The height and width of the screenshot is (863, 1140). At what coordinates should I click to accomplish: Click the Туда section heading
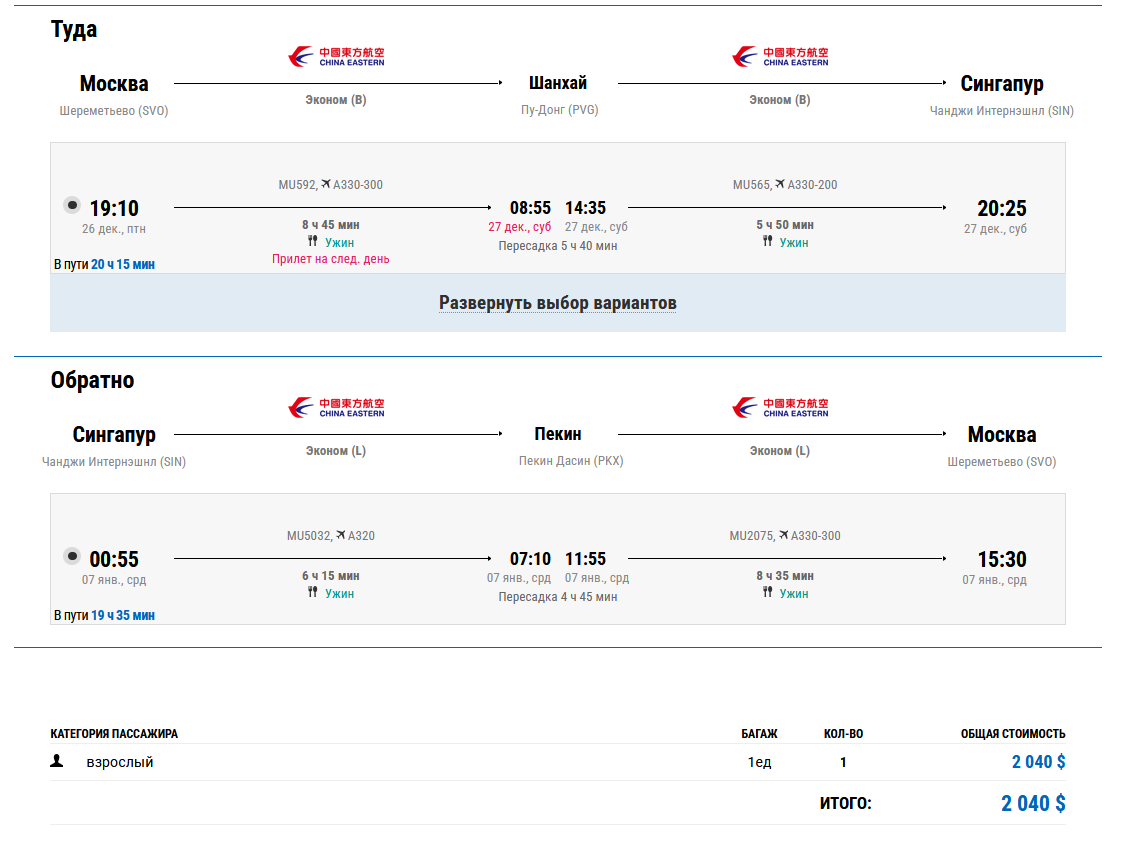coord(74,29)
